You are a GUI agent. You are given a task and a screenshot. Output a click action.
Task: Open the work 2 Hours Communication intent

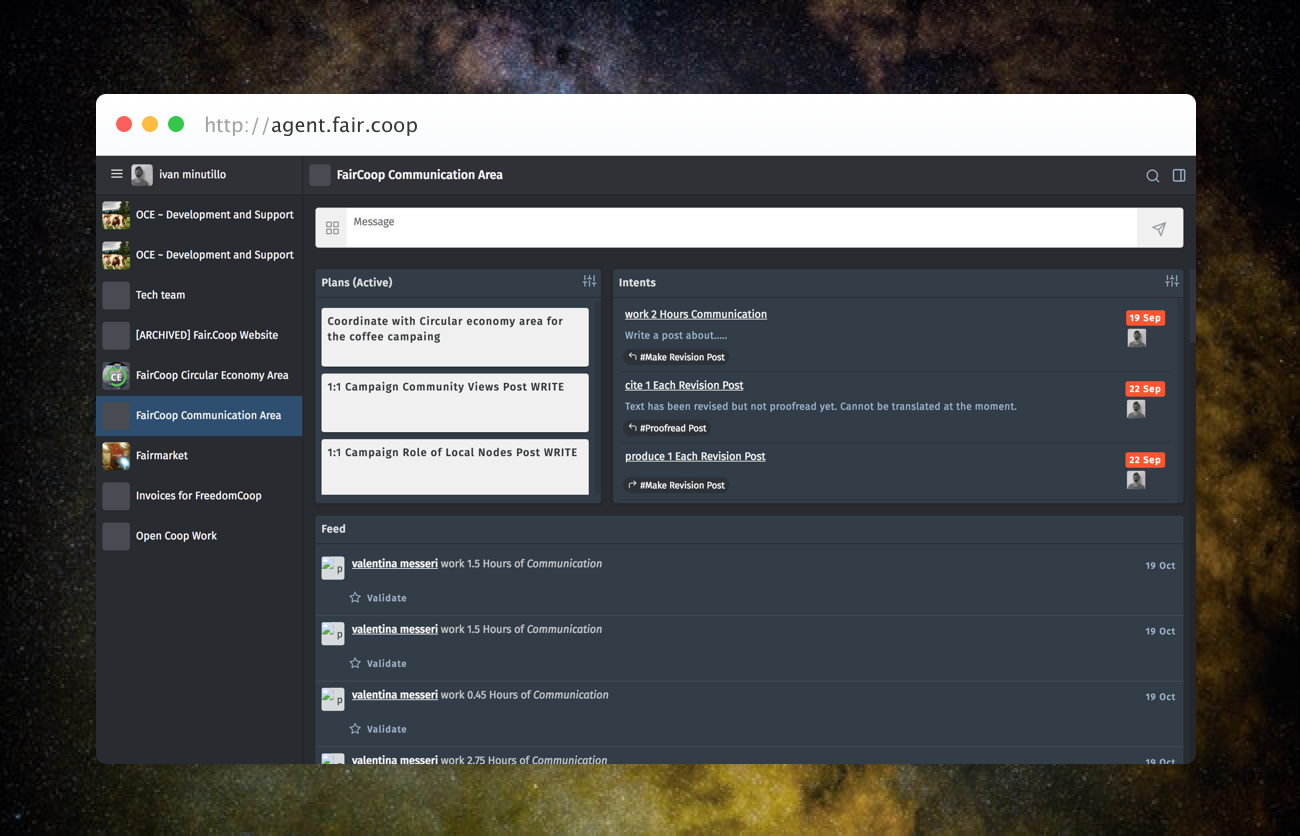(x=695, y=314)
